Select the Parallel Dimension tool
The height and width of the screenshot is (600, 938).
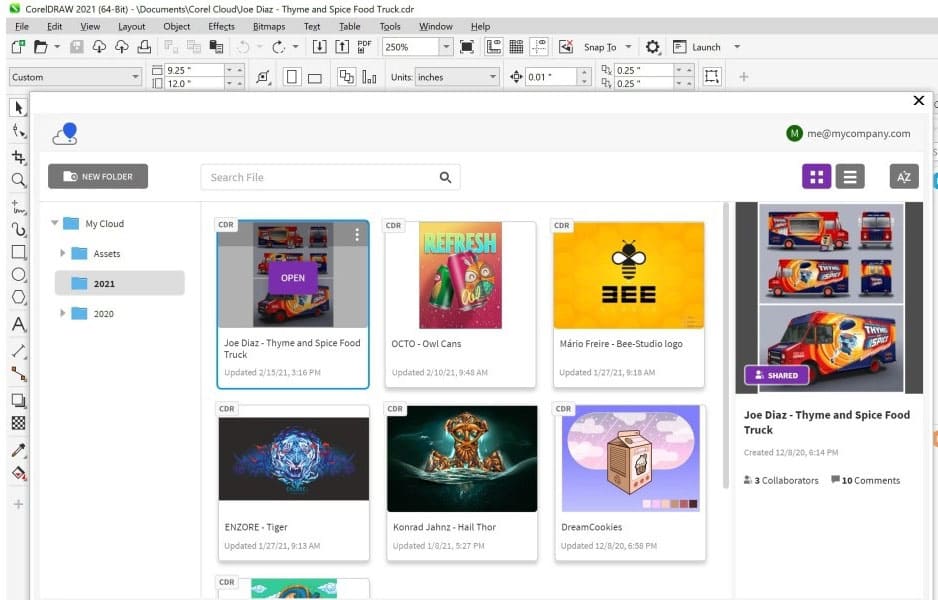19,351
